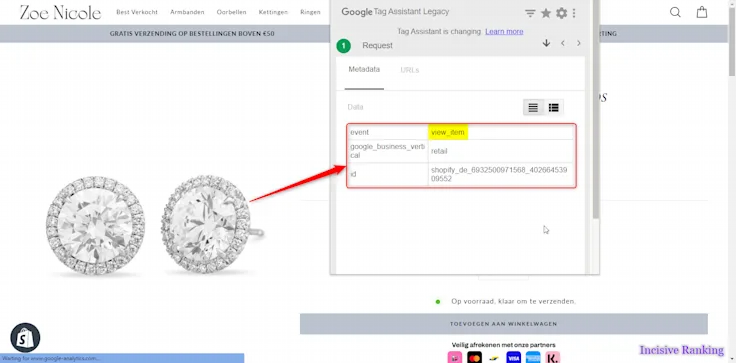Click the down arrow next to Request
736x363 pixels.
pyautogui.click(x=546, y=43)
